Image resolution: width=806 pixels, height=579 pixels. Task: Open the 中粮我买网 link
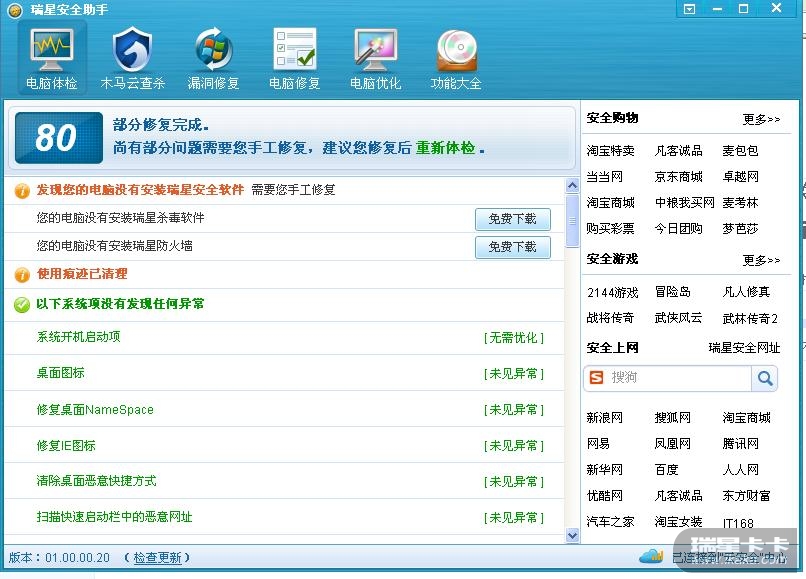point(684,203)
